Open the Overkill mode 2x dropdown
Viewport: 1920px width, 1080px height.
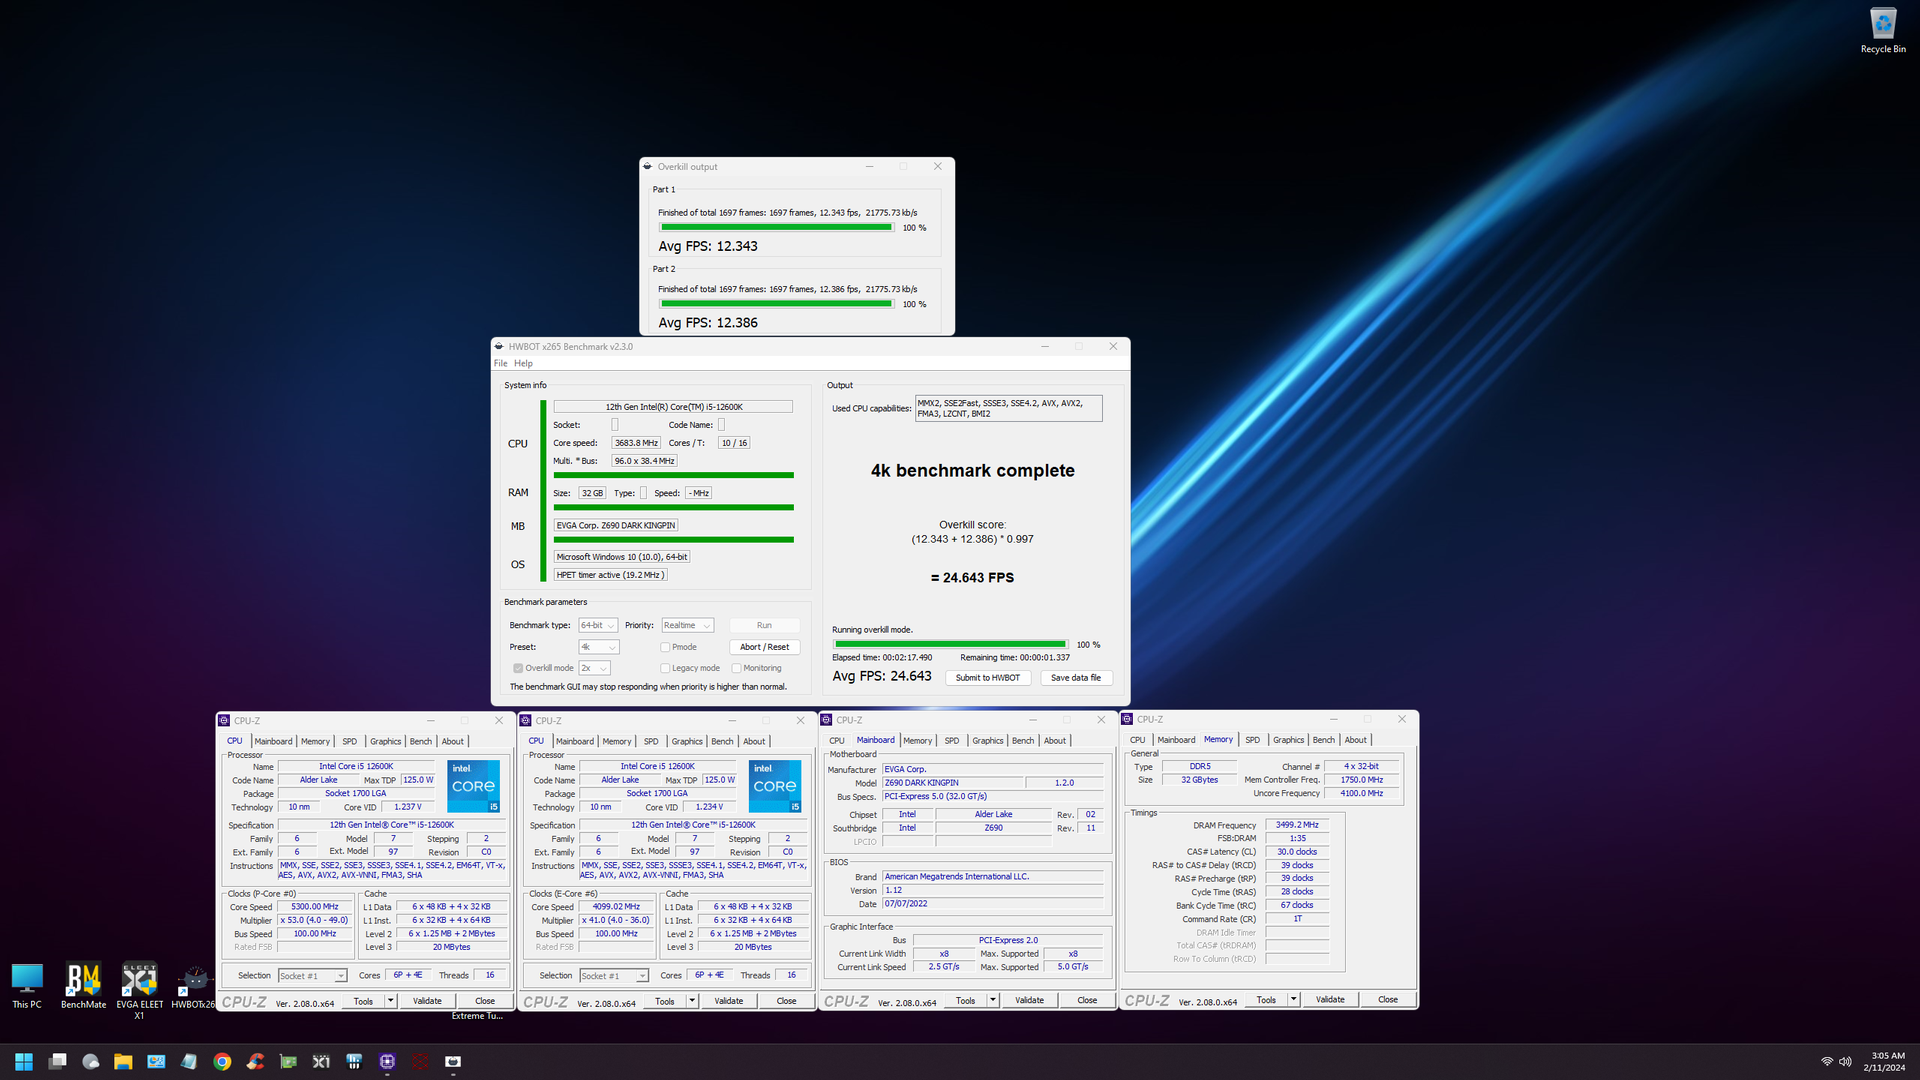point(594,668)
